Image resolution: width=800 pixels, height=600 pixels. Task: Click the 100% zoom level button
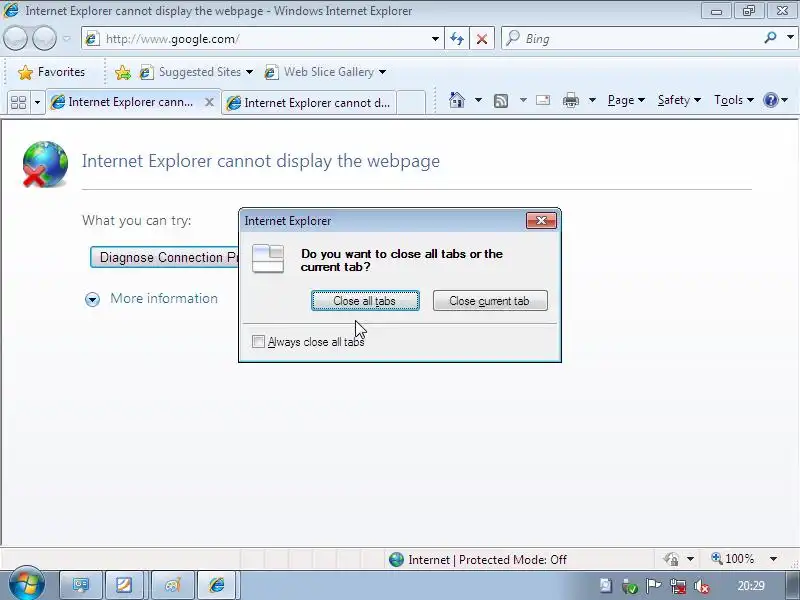pyautogui.click(x=733, y=559)
